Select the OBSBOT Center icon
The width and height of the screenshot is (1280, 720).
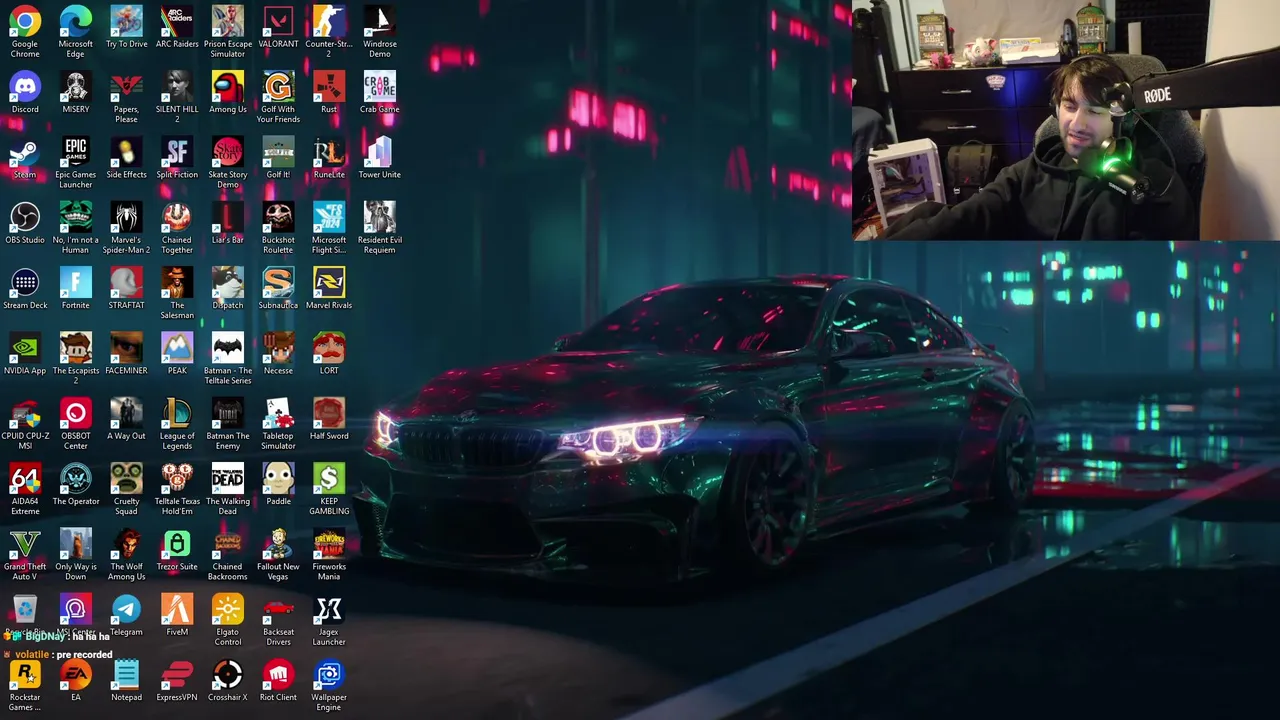[75, 414]
